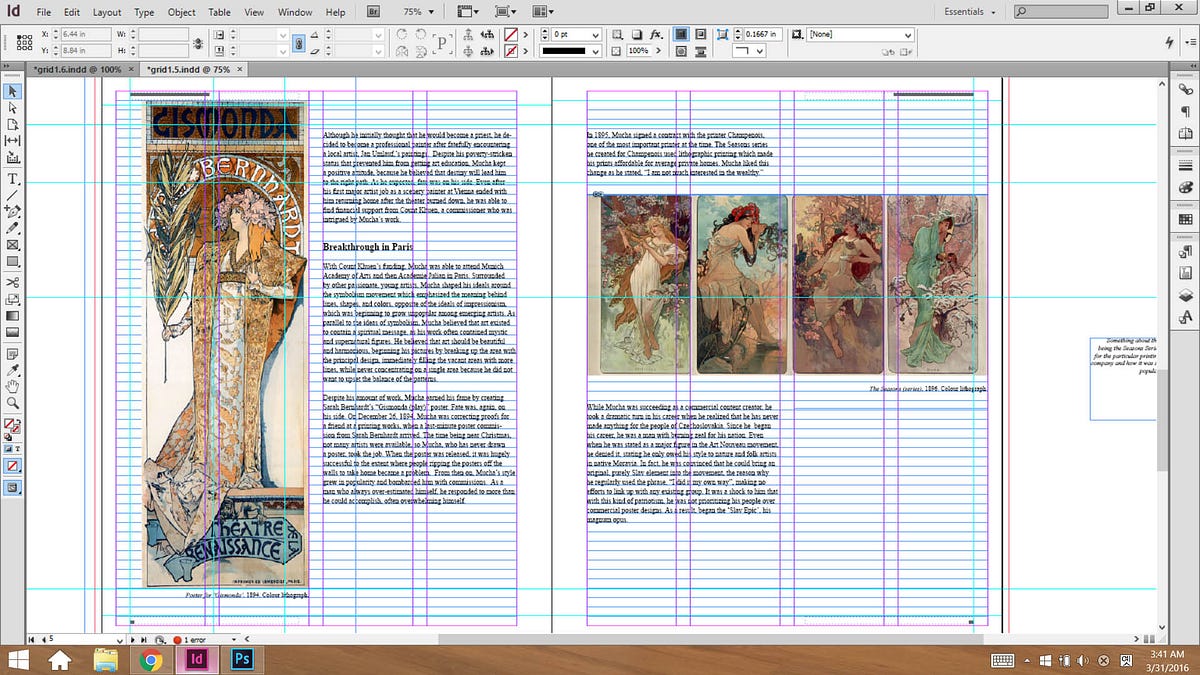The image size is (1200, 675).
Task: Choose the Hand tool
Action: click(x=13, y=386)
